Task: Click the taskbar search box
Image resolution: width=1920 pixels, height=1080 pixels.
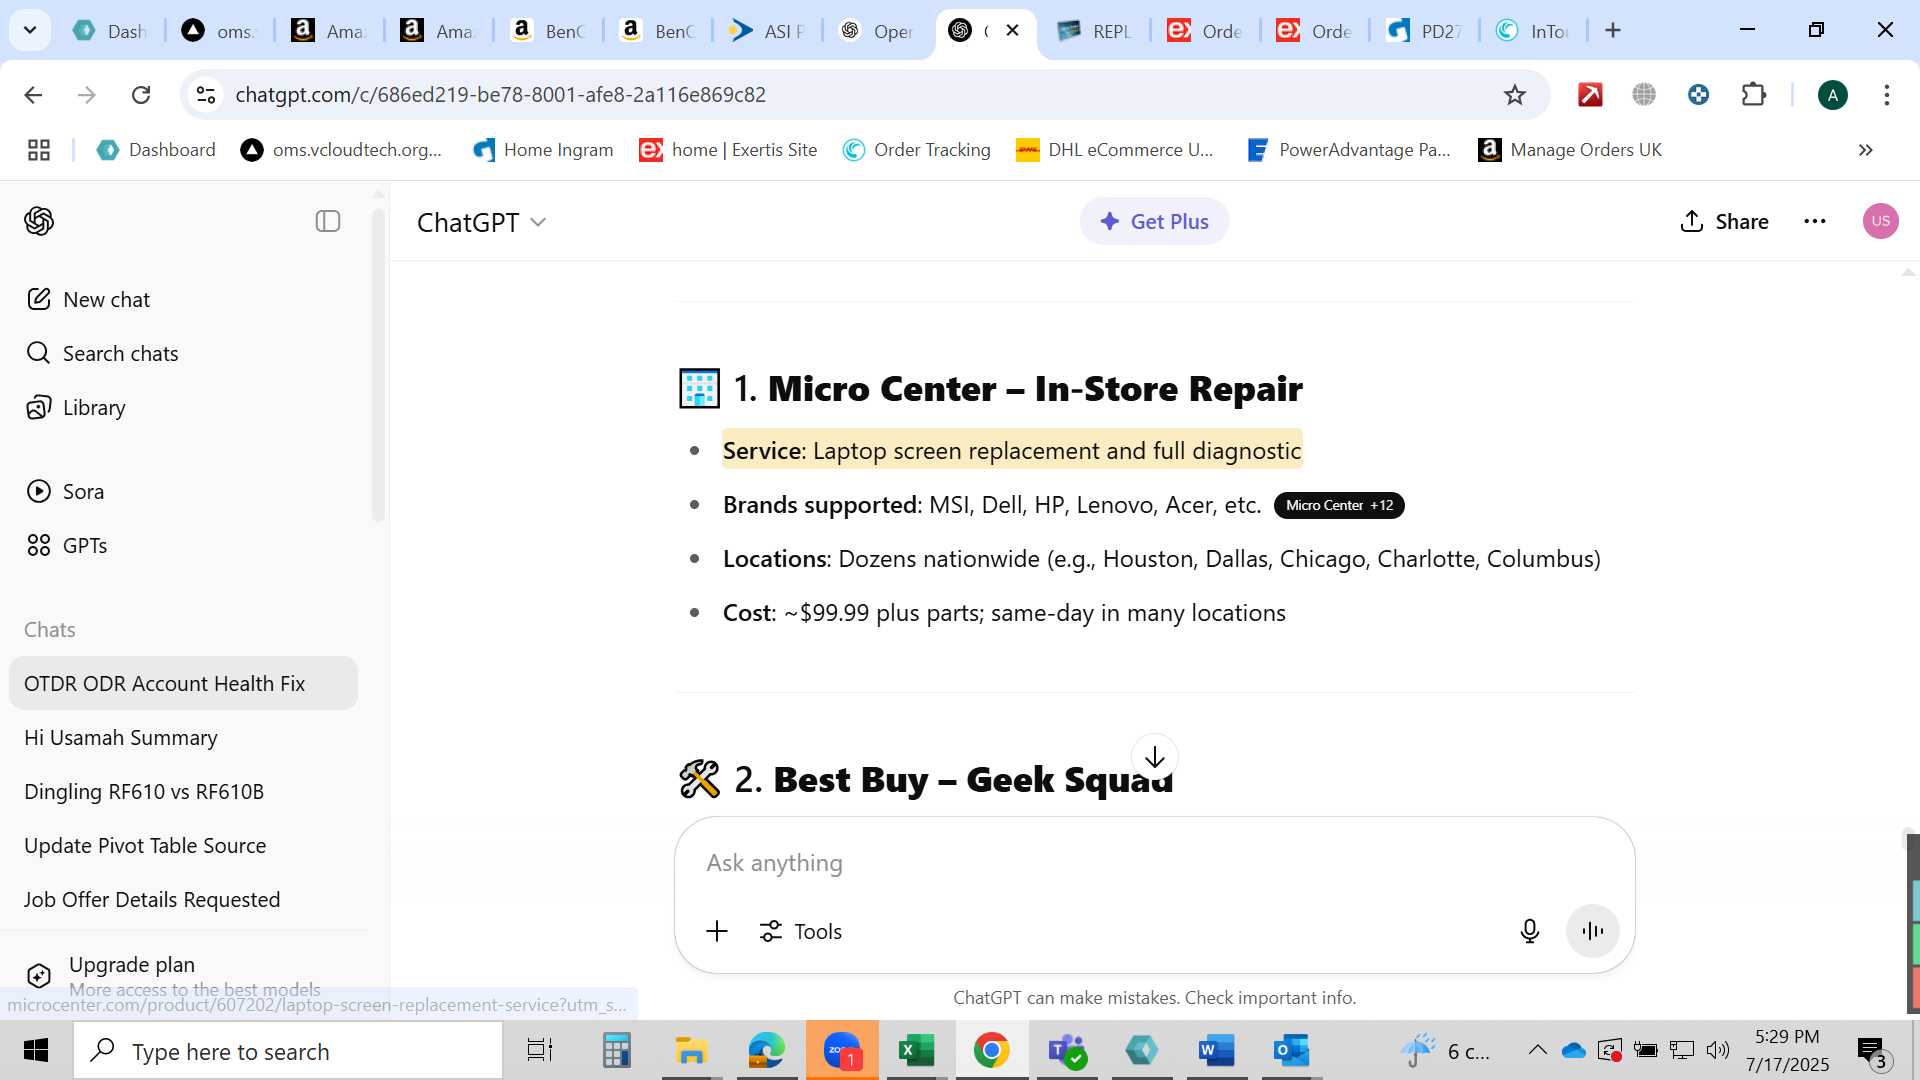Action: point(288,1051)
